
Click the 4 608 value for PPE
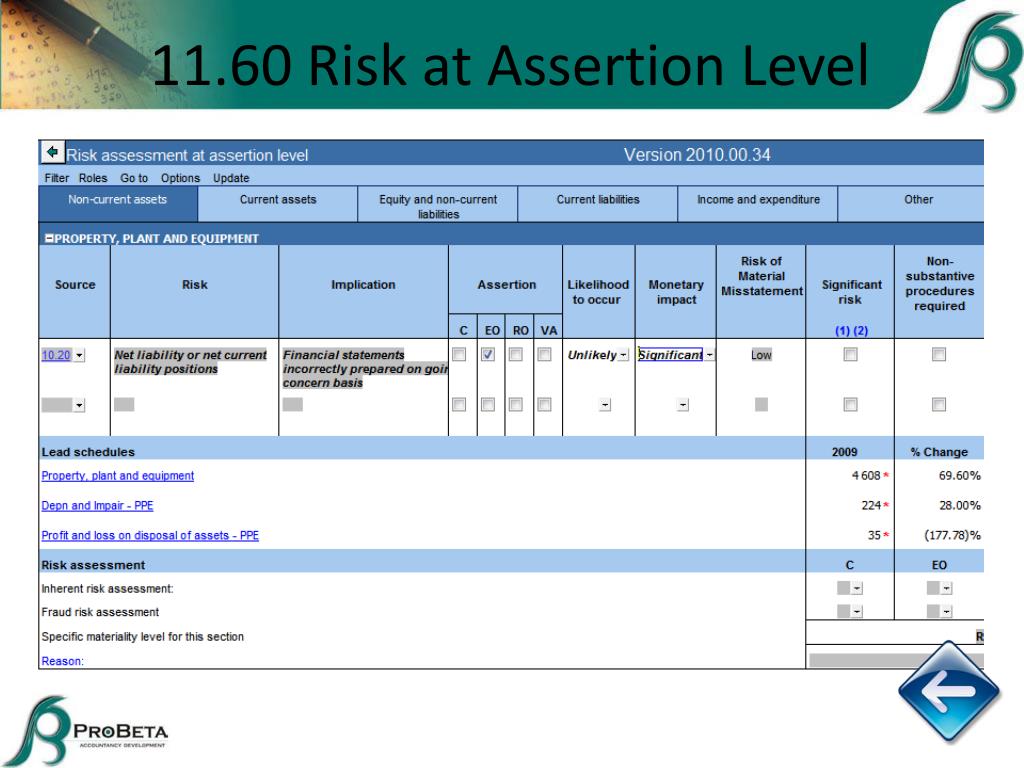click(866, 475)
